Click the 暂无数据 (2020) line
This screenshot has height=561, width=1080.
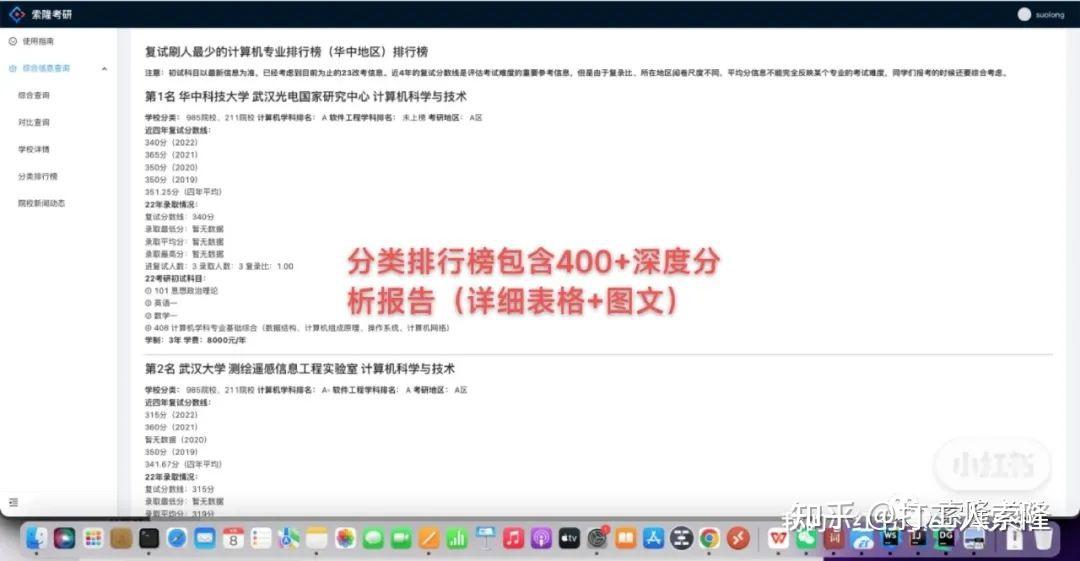click(176, 440)
